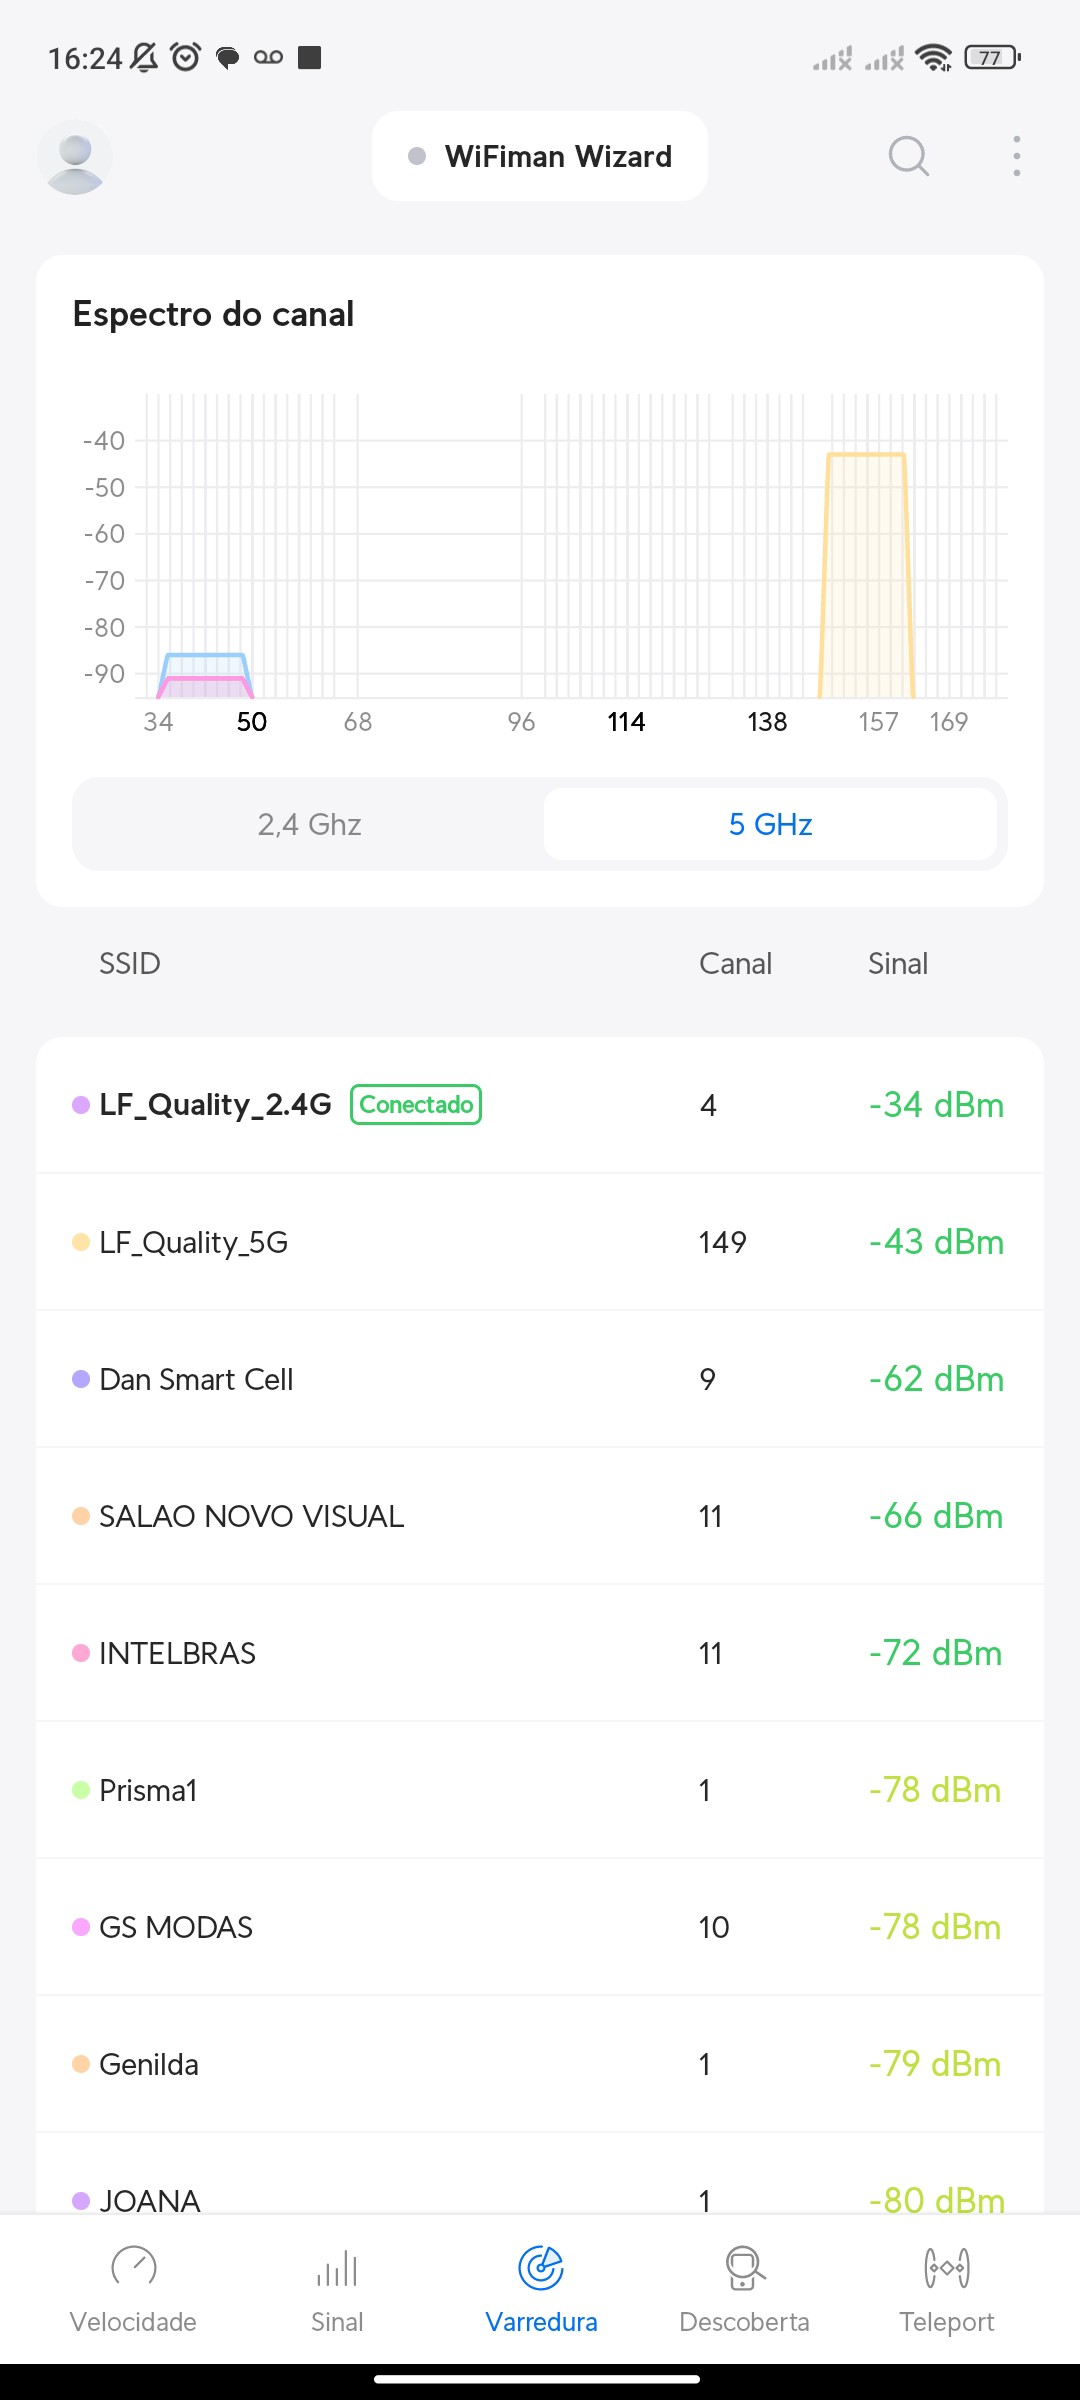The width and height of the screenshot is (1080, 2400).
Task: Expand the WiFiman Wizard selector
Action: point(540,156)
